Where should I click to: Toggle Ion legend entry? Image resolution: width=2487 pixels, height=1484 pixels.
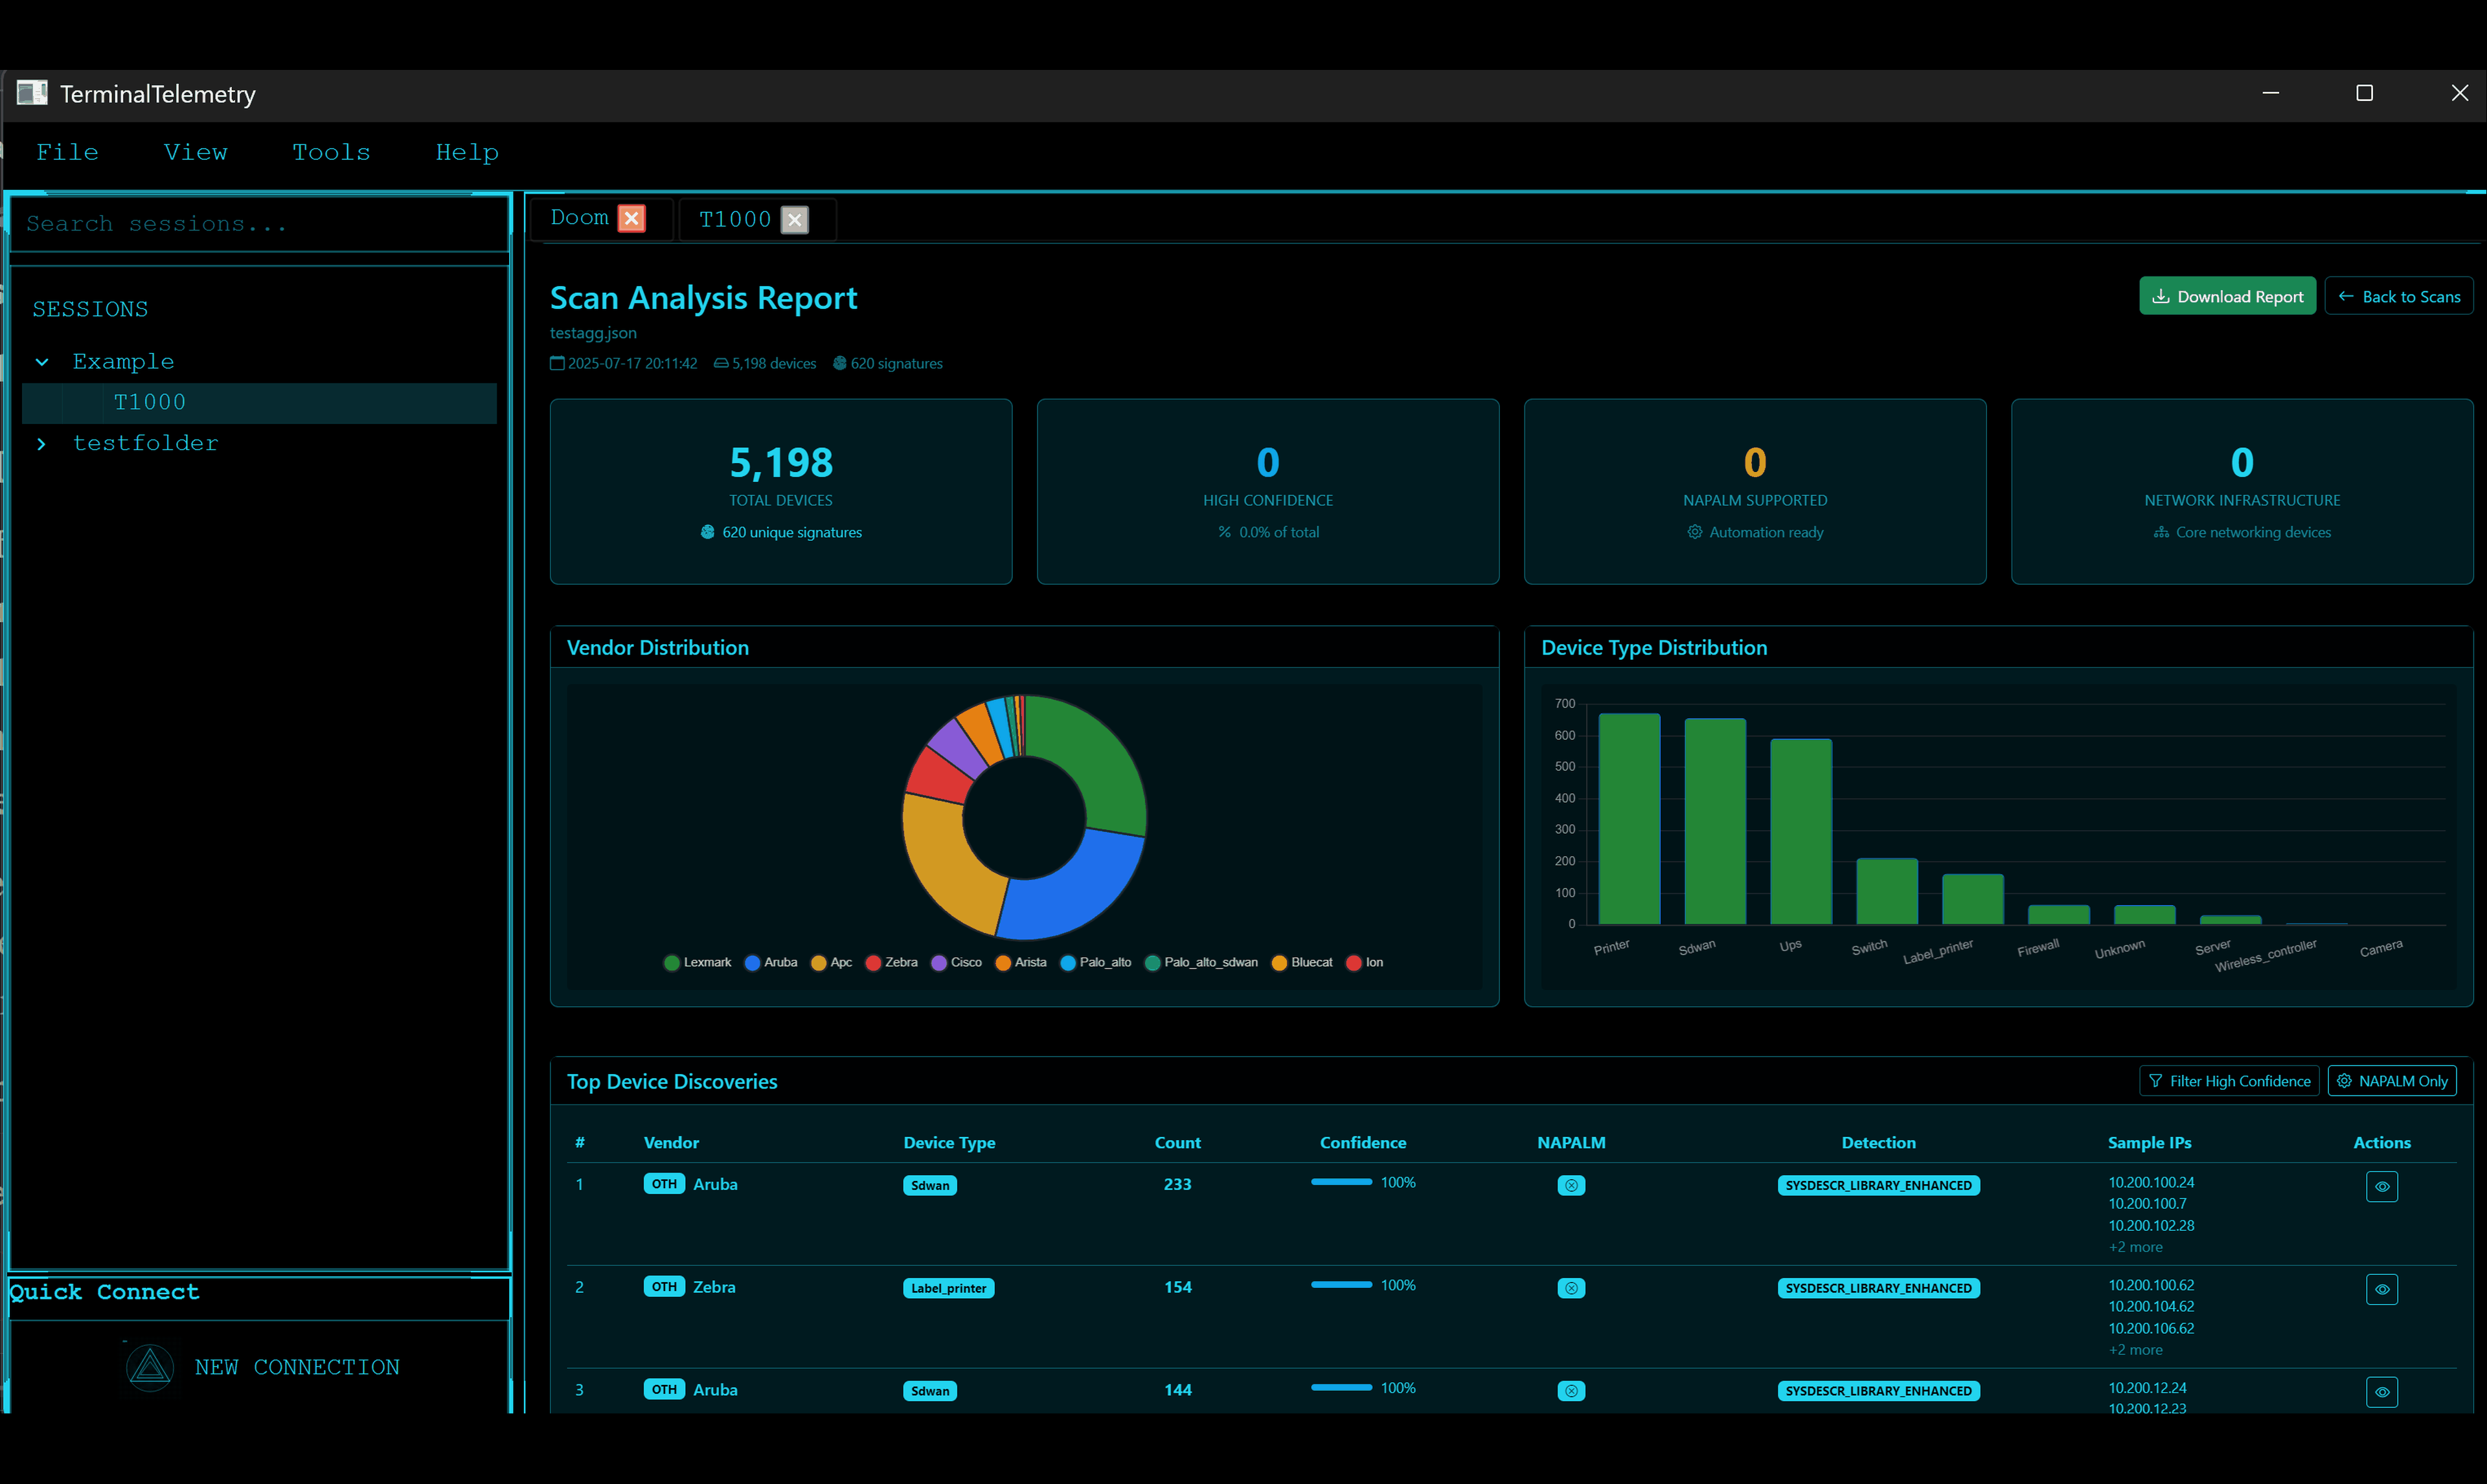[x=1365, y=962]
